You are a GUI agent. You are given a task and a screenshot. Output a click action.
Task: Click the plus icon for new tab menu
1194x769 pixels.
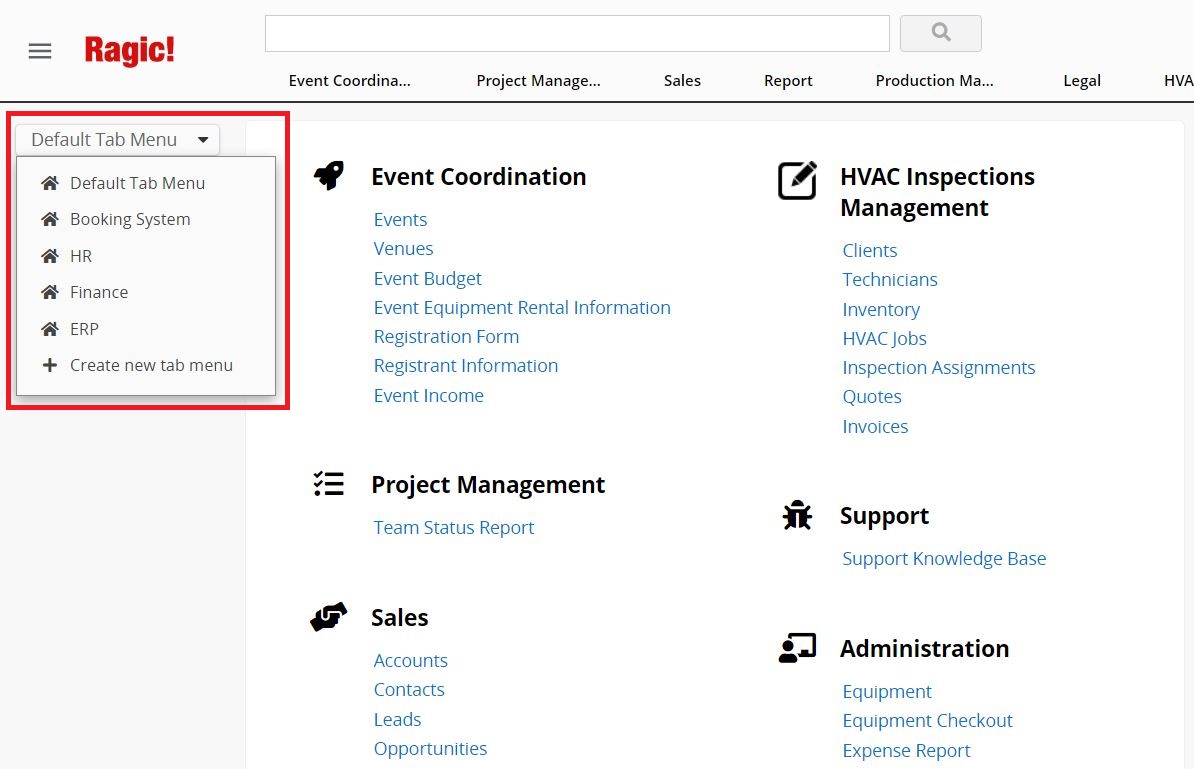click(49, 365)
